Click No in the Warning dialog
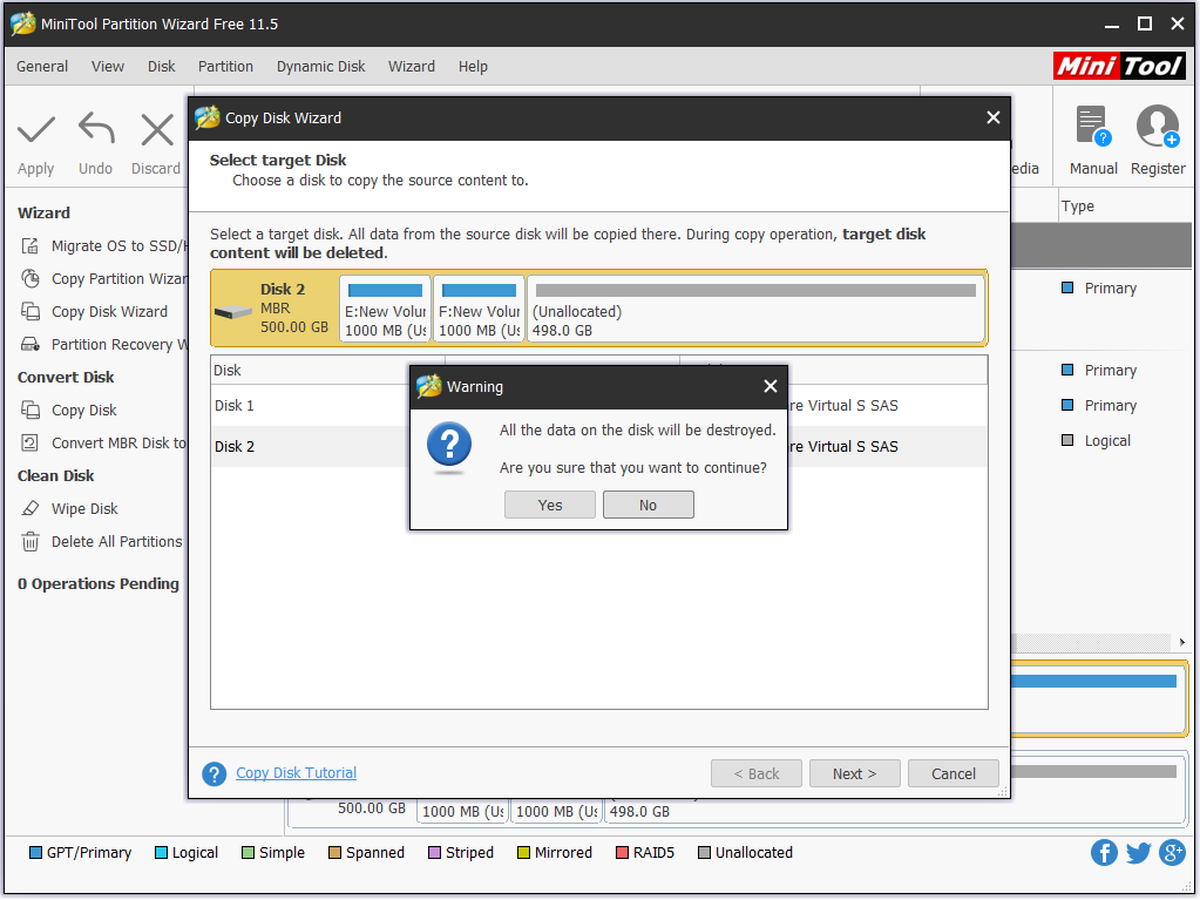Viewport: 1200px width, 900px height. coord(648,505)
